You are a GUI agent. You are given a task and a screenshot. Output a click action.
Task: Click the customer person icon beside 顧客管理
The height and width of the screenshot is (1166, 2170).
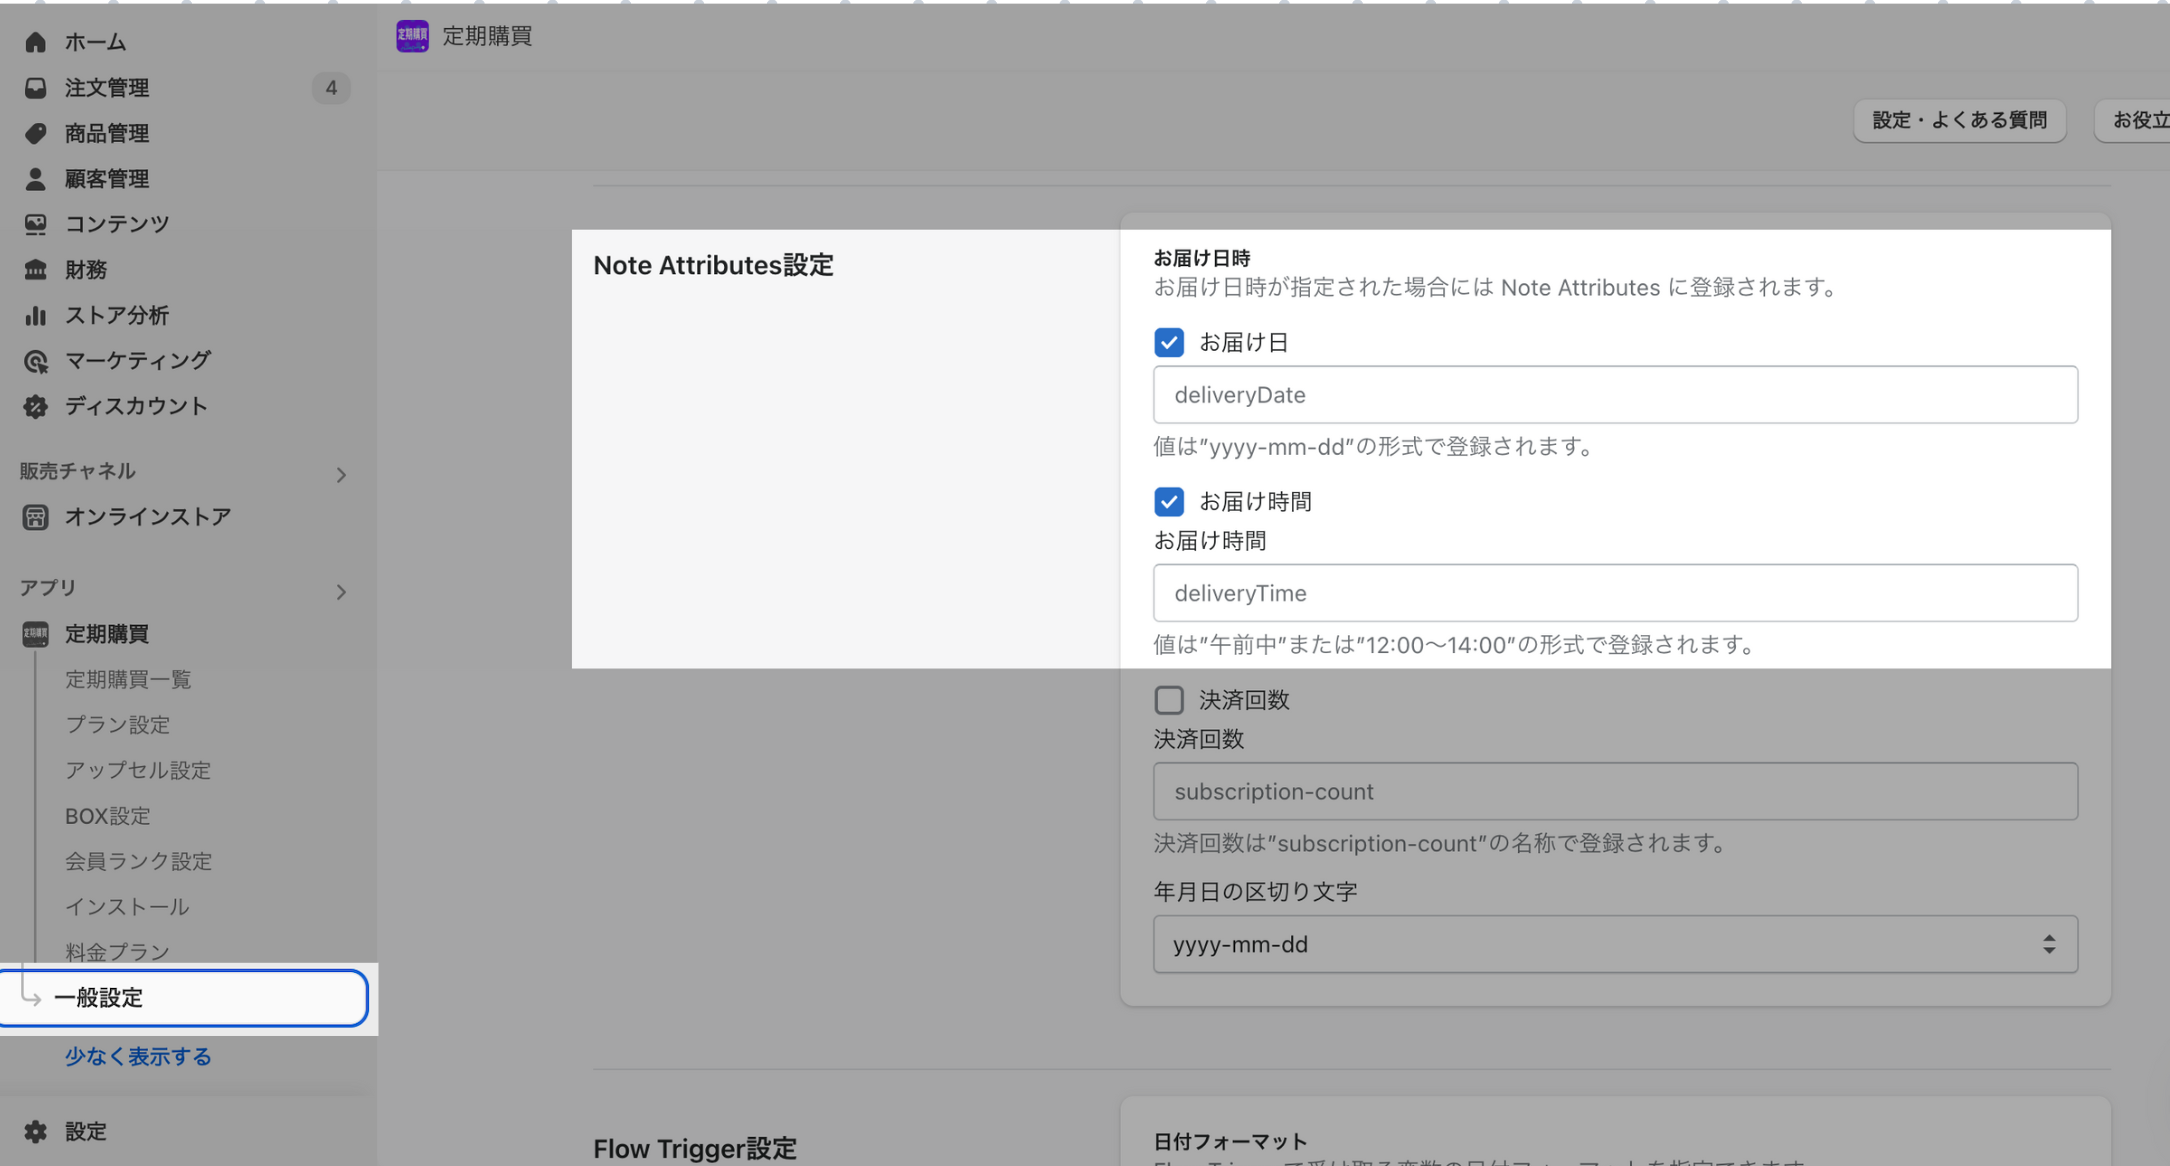[36, 179]
